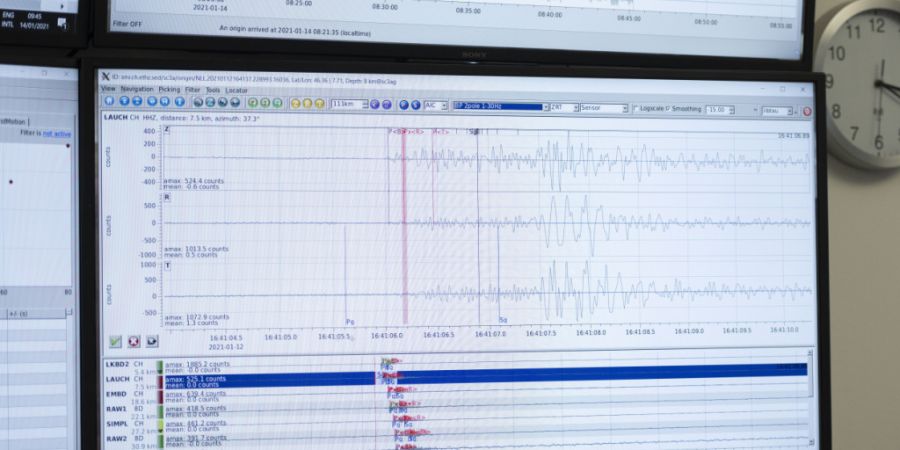Click the green checkmark confirm picks icon
This screenshot has width=900, height=450.
(x=115, y=341)
